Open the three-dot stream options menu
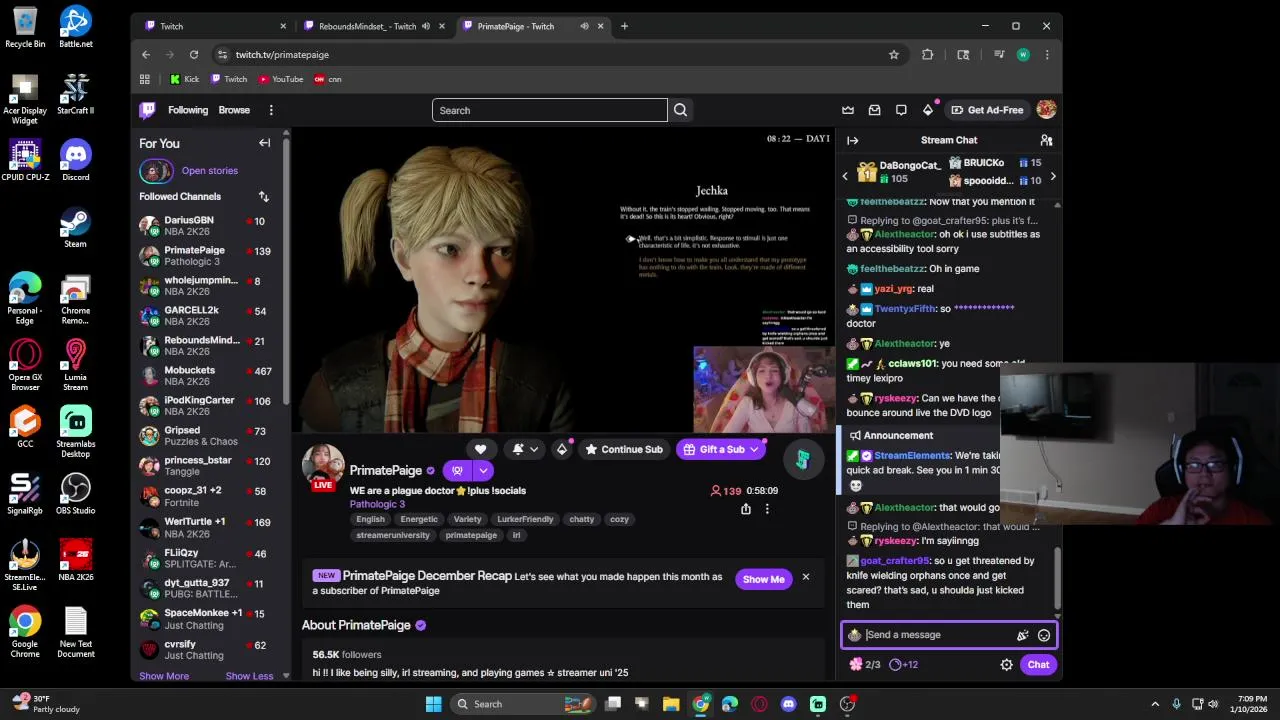 [767, 509]
